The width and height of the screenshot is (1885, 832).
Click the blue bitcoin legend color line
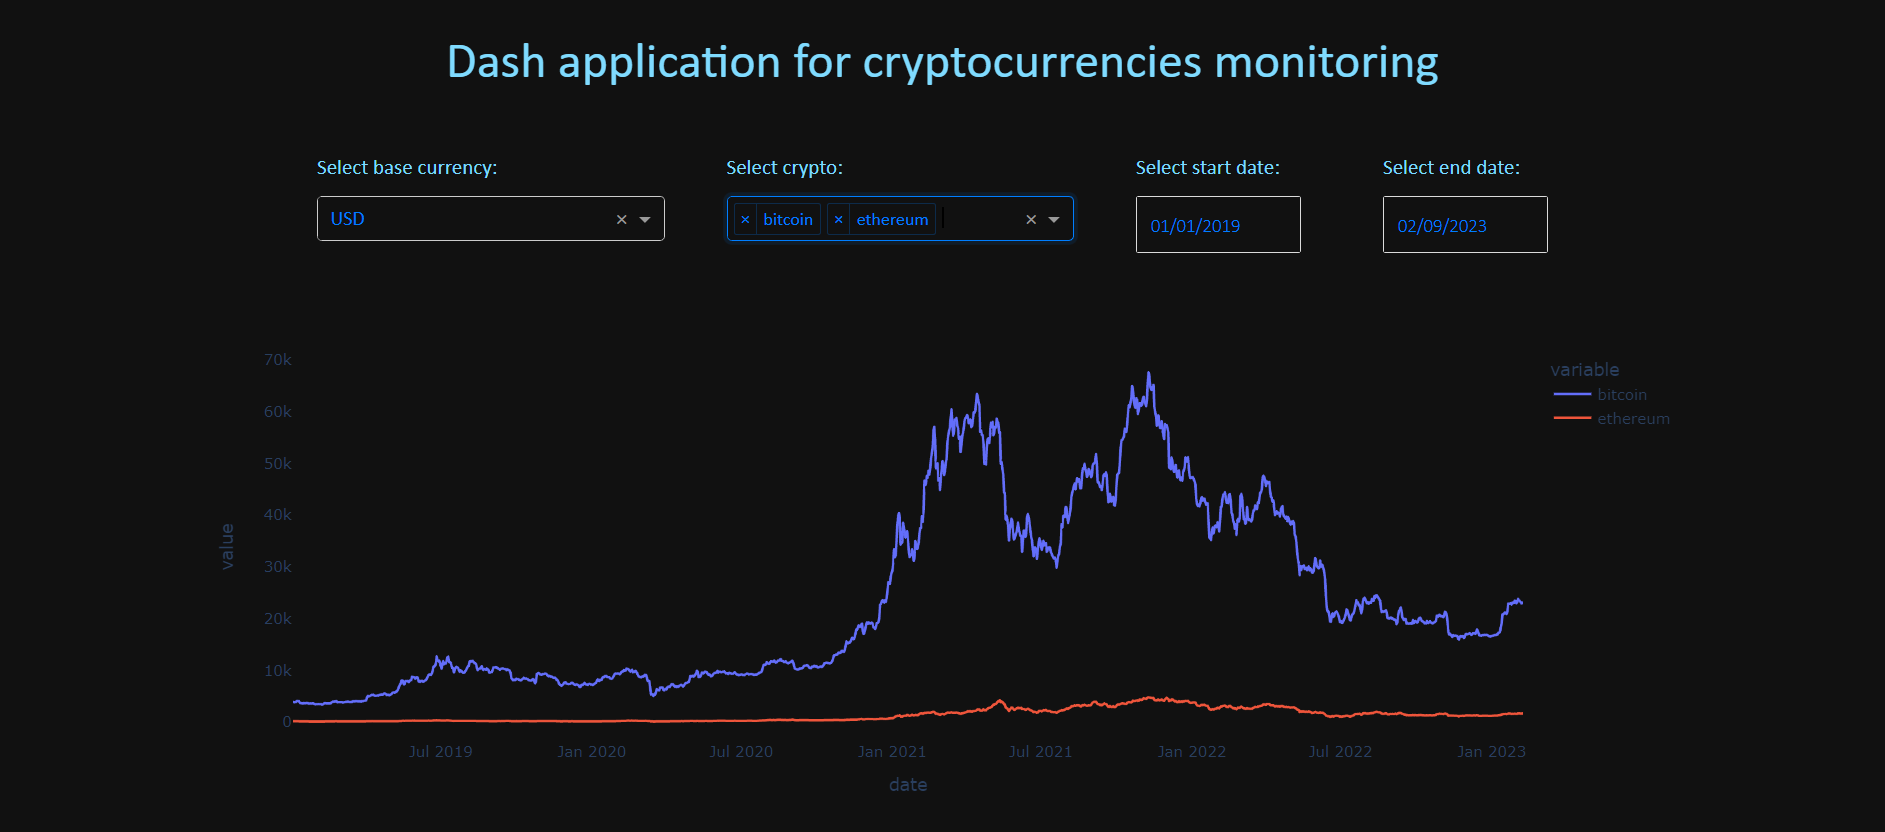tap(1571, 394)
